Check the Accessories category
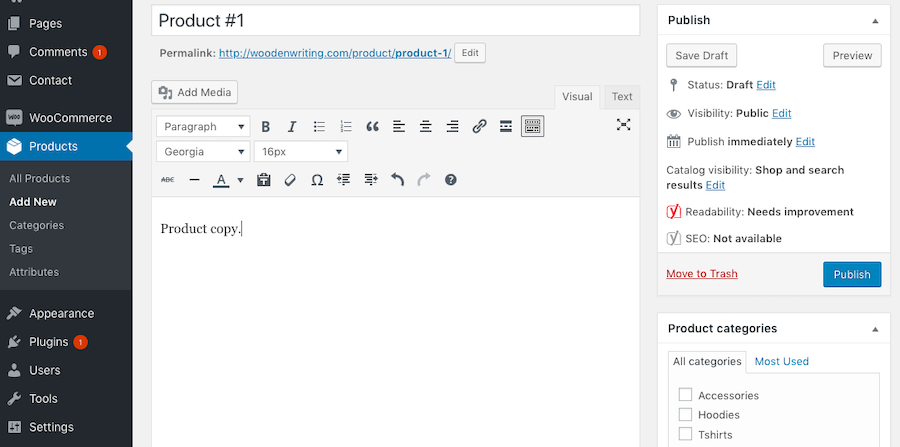 pyautogui.click(x=685, y=395)
